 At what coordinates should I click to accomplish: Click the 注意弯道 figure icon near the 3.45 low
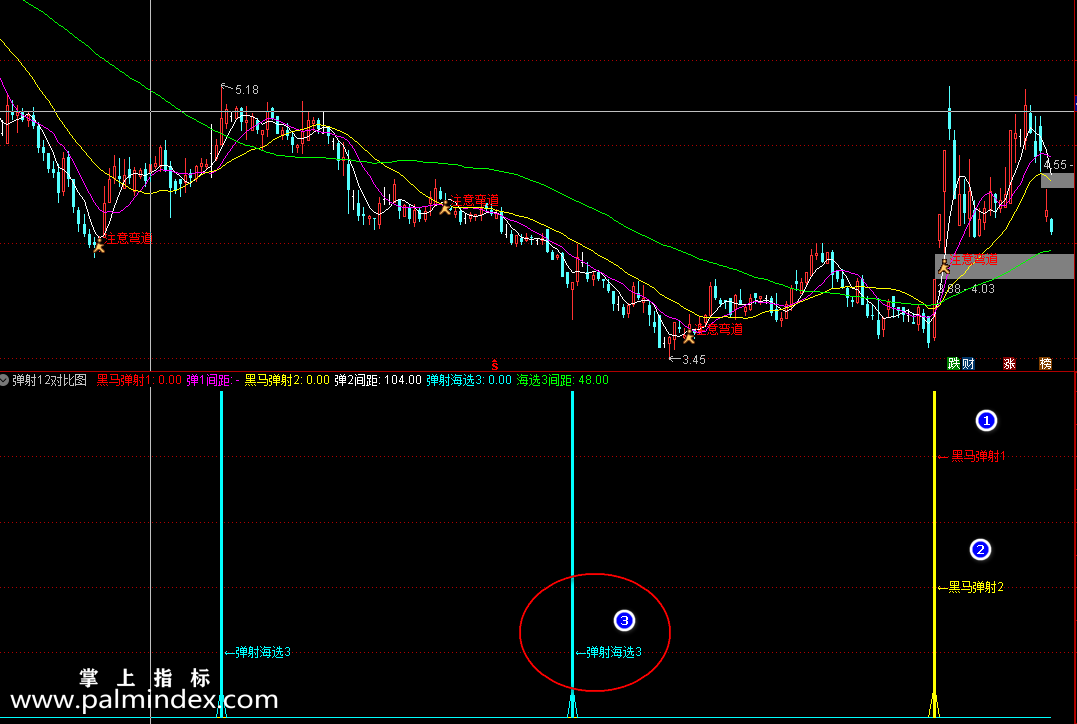click(688, 335)
